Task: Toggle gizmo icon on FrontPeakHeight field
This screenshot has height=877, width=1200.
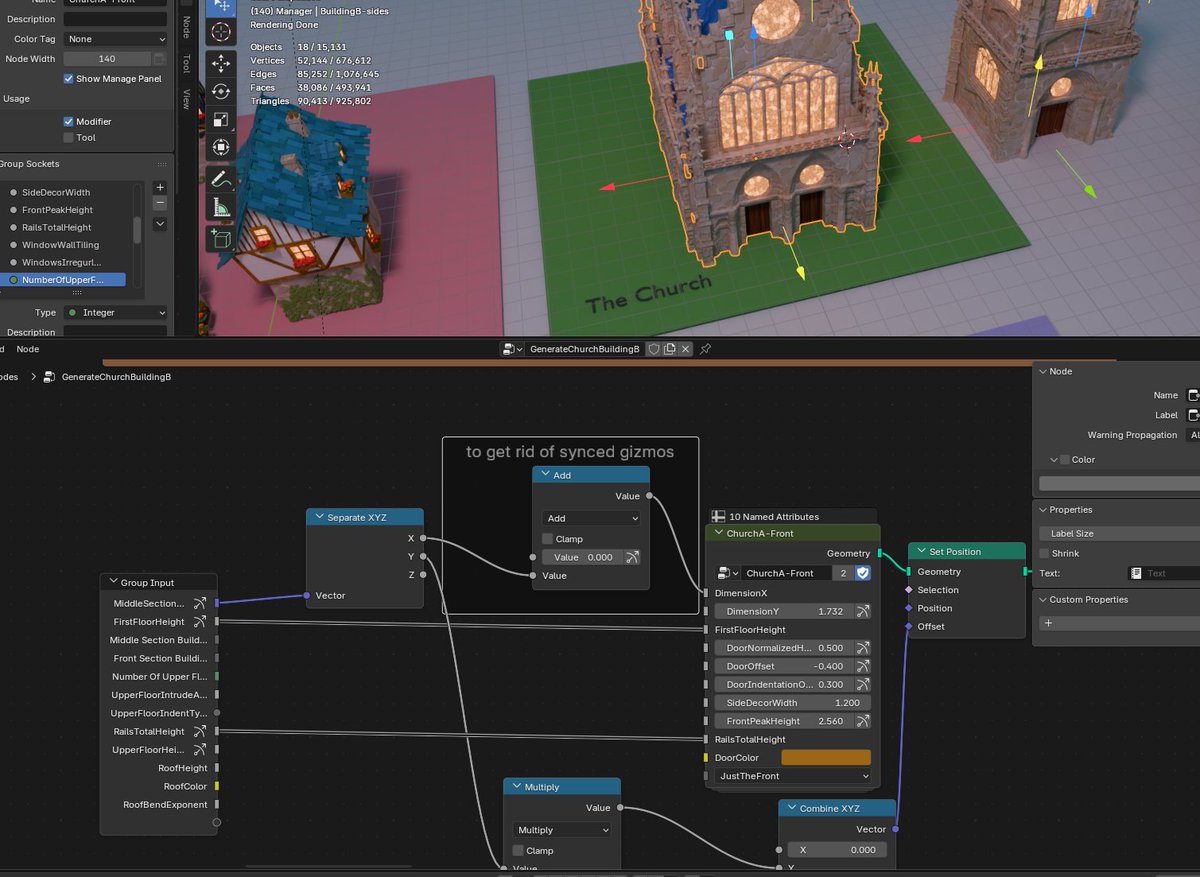Action: (862, 721)
